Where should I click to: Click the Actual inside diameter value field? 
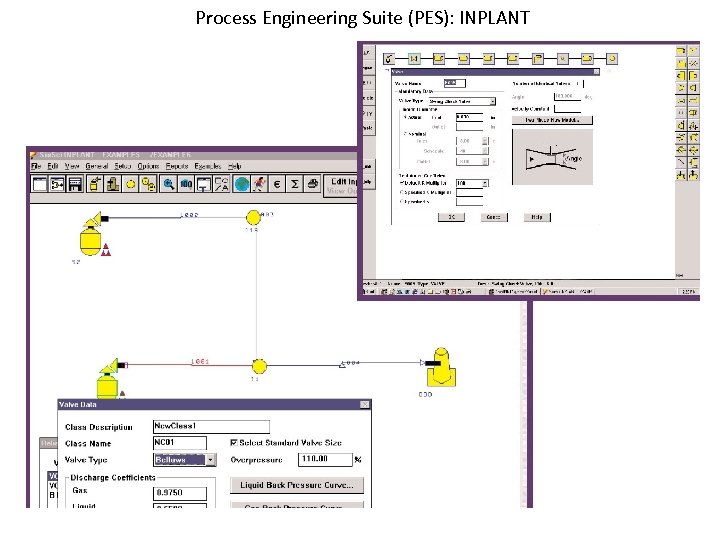[469, 118]
